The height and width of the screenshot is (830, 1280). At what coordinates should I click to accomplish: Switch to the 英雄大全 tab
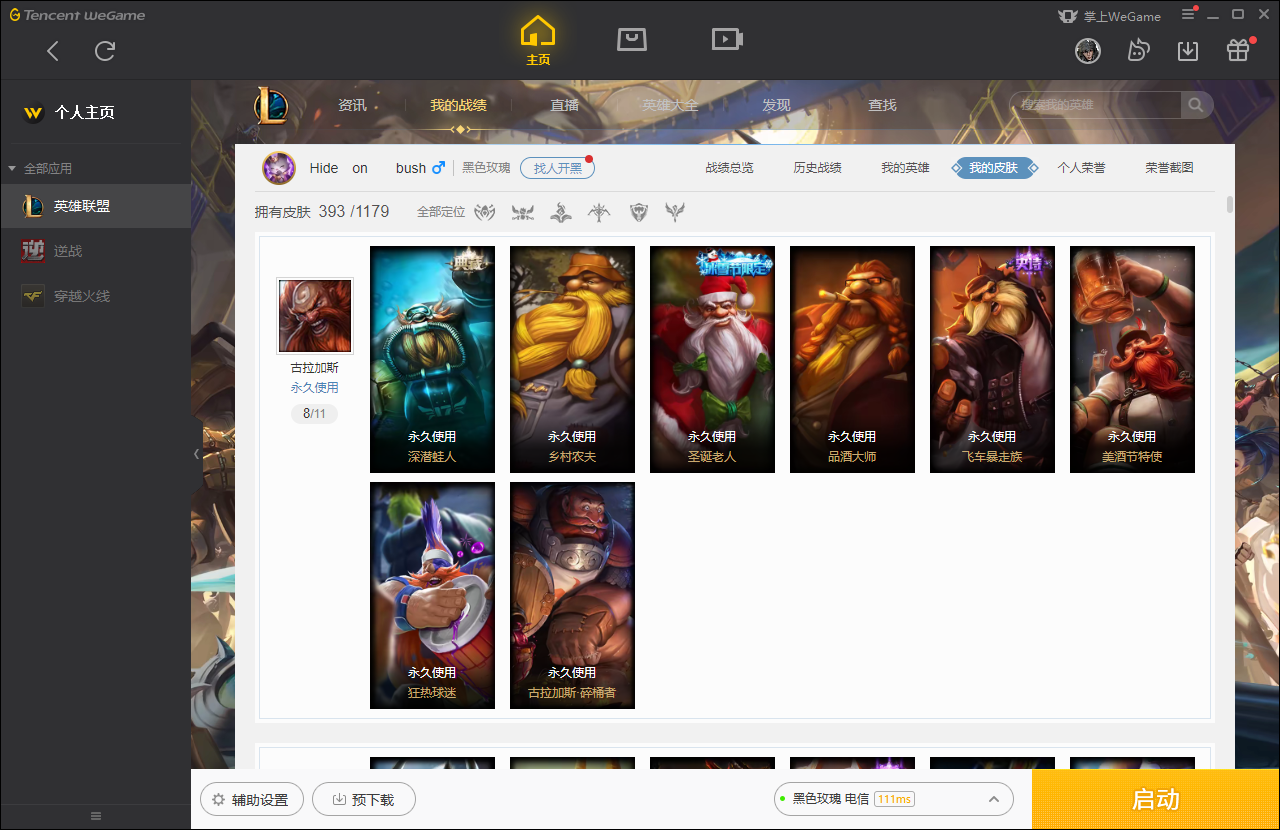(x=670, y=105)
